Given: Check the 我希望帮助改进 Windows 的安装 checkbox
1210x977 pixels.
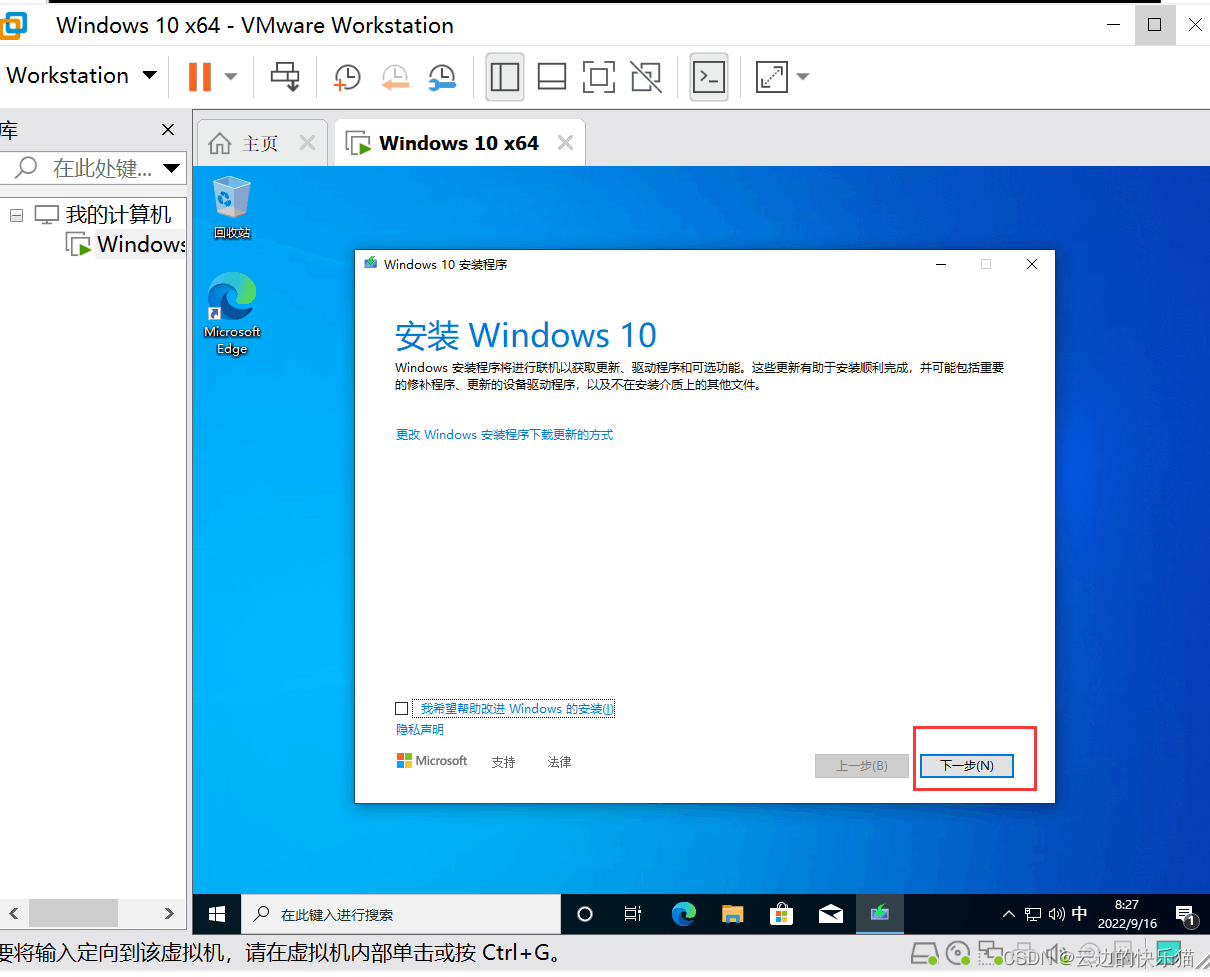Looking at the screenshot, I should pyautogui.click(x=402, y=709).
